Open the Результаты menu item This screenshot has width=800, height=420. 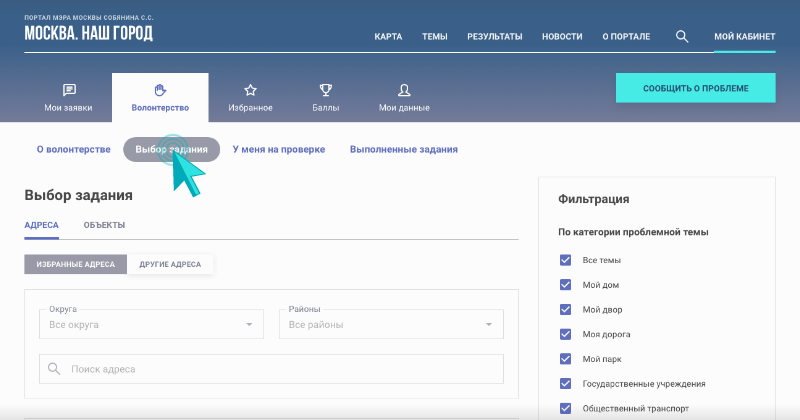click(x=494, y=36)
